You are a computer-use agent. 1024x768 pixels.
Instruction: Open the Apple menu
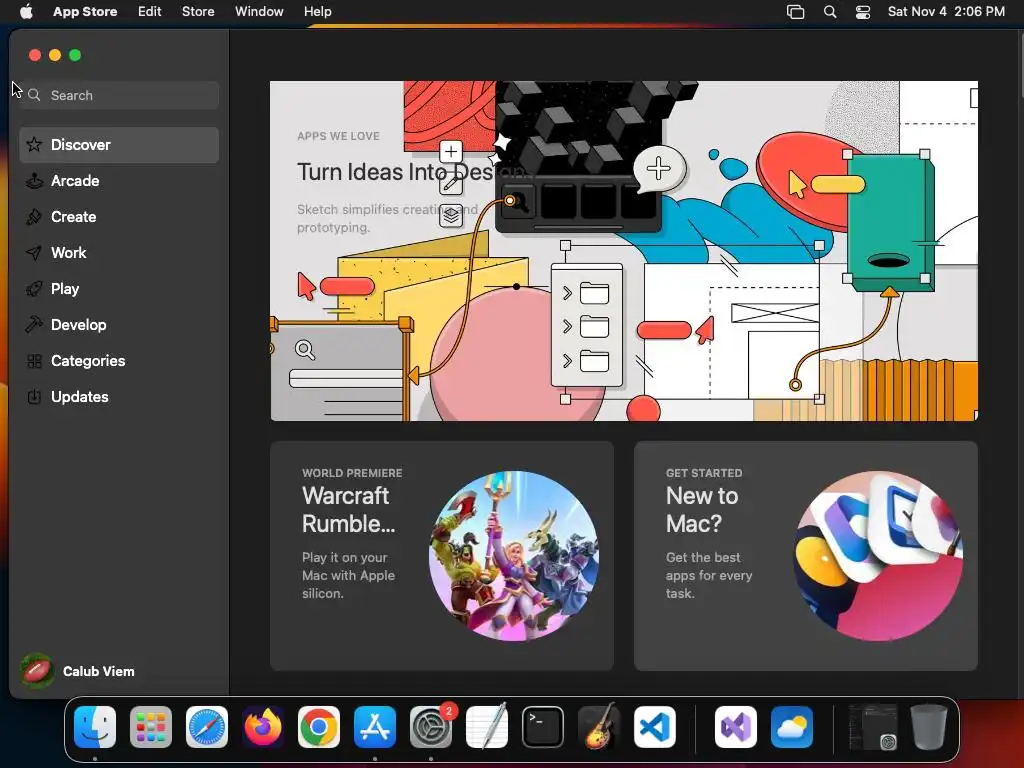(x=26, y=12)
